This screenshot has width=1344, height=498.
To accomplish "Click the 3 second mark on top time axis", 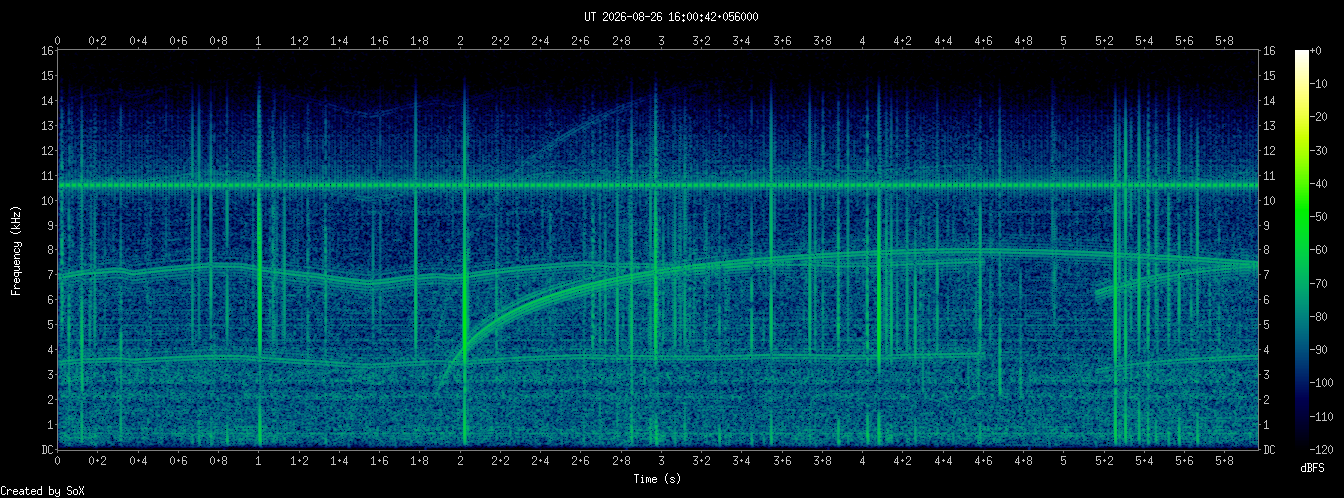I will coord(661,40).
